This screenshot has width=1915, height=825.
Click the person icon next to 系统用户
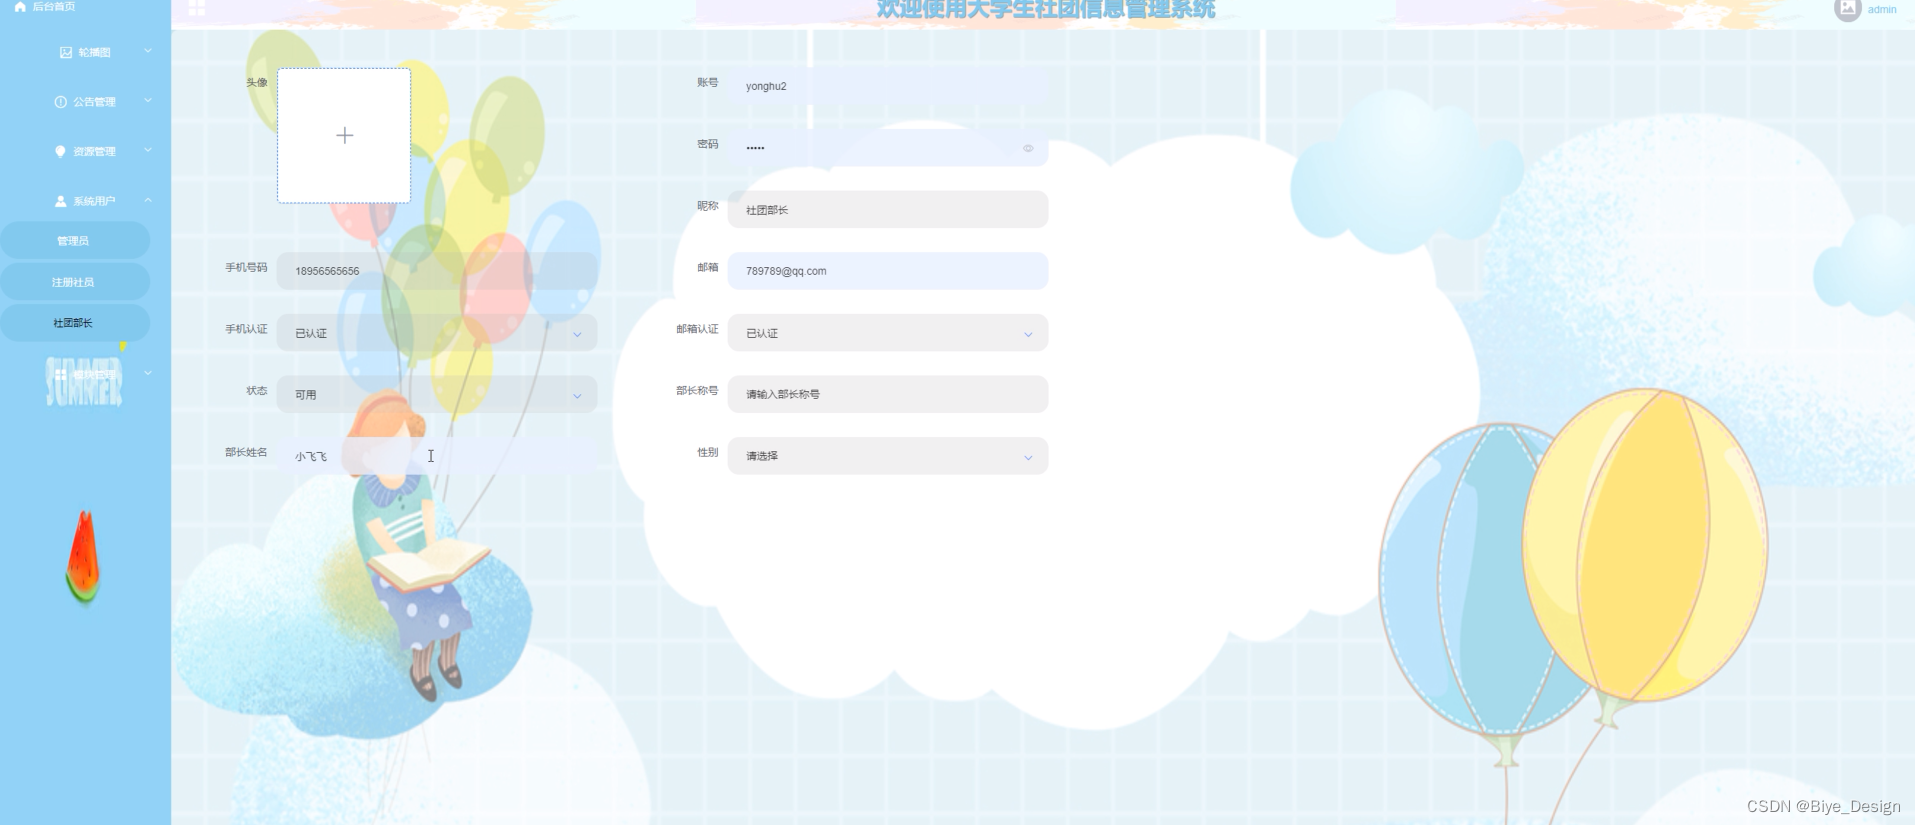[60, 201]
